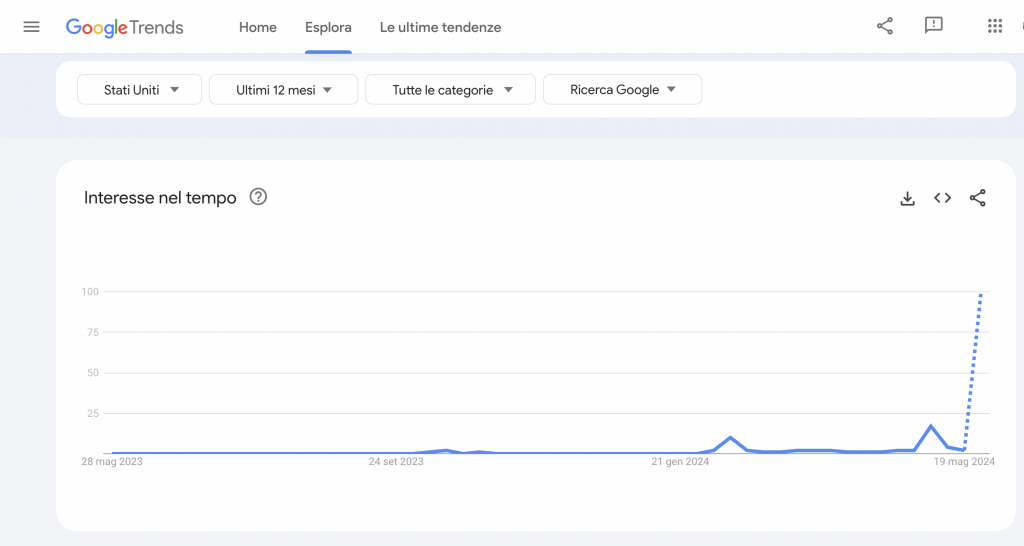Viewport: 1024px width, 546px height.
Task: Go to the Home tab
Action: coord(257,27)
